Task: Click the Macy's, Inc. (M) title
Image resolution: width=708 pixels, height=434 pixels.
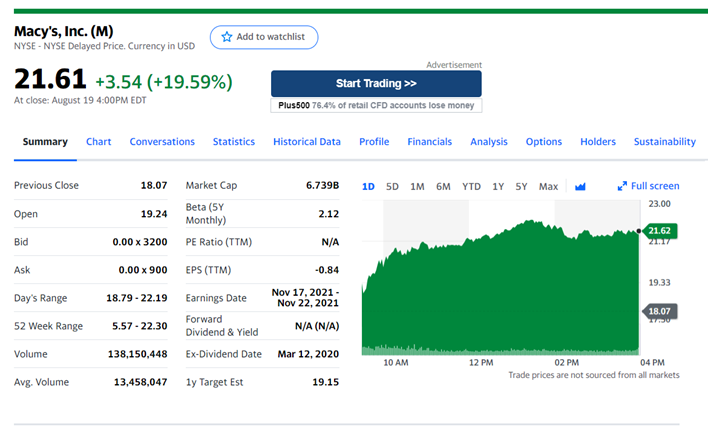Action: coord(64,31)
